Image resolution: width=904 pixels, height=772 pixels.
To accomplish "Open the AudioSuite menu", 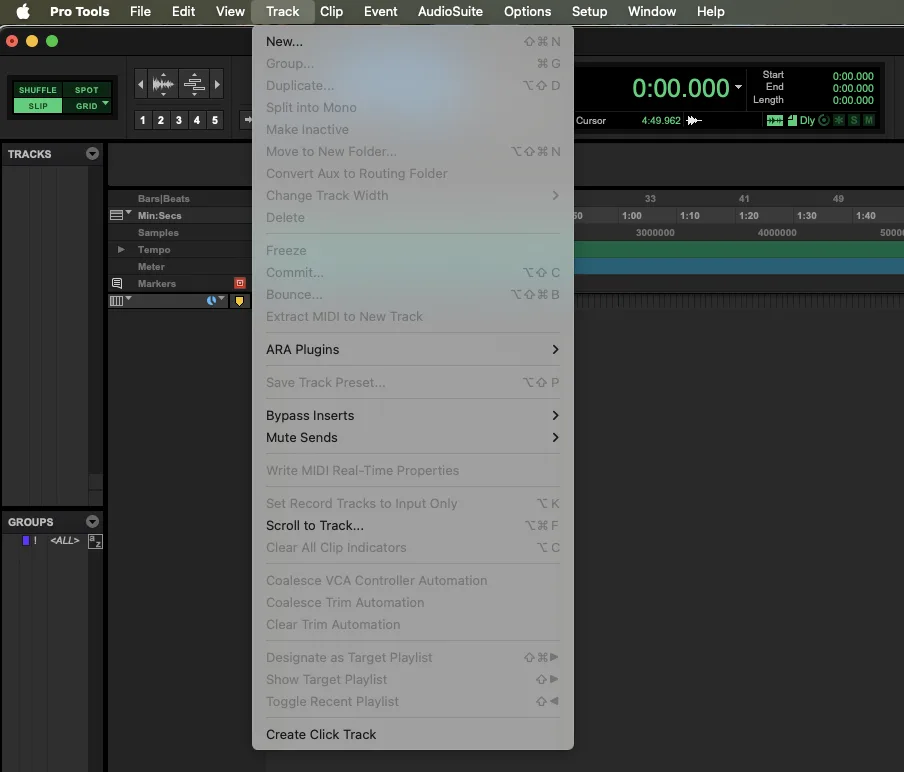I will tap(450, 12).
